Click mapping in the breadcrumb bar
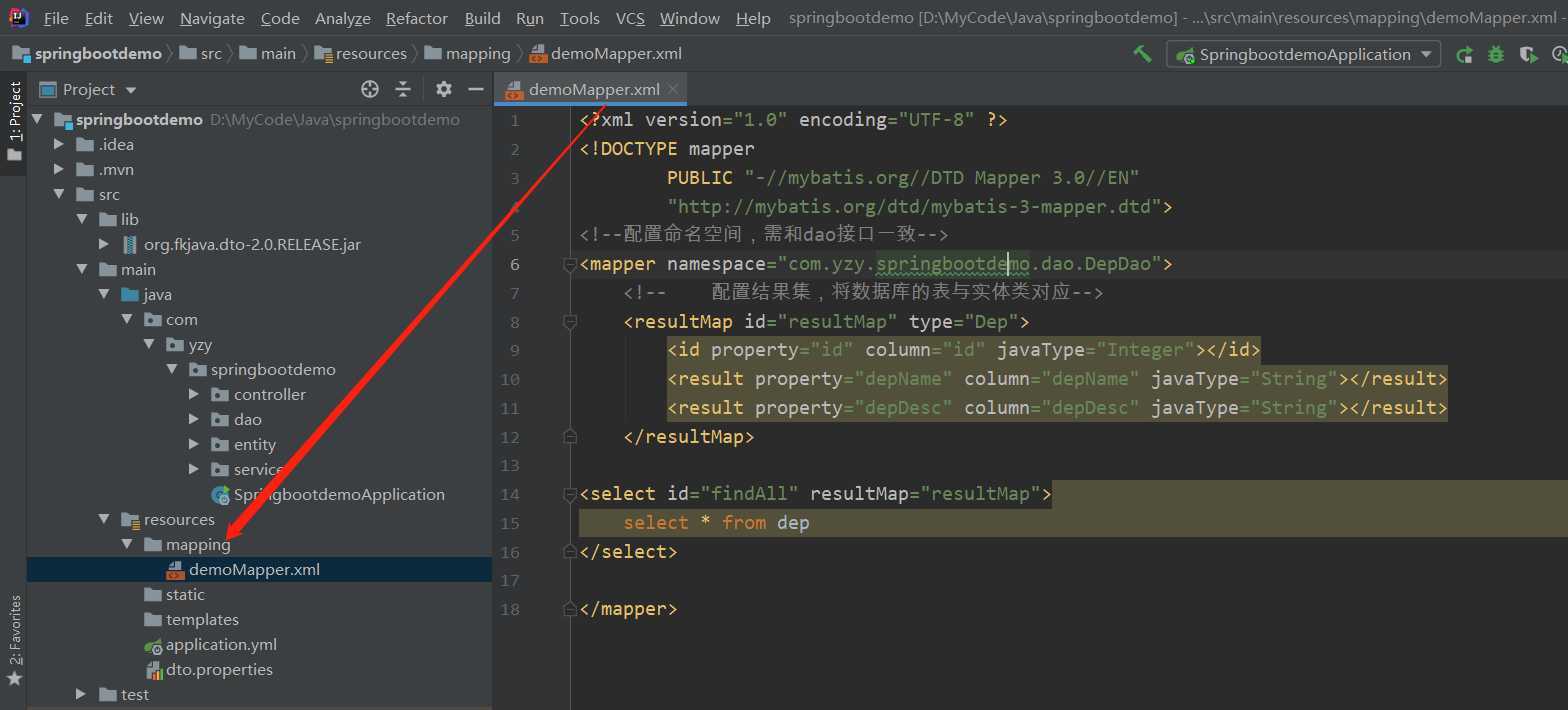The width and height of the screenshot is (1568, 710). (478, 54)
